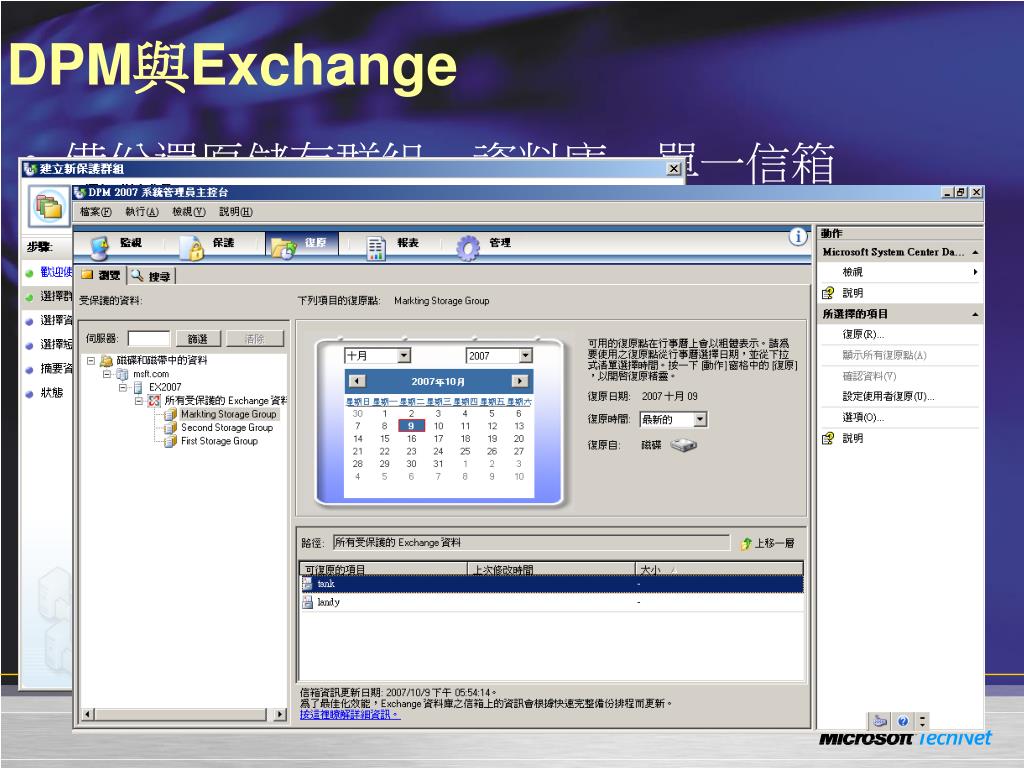Open the 報表 (Reporting) document icon
Viewport: 1024px width, 768px height.
(x=376, y=248)
